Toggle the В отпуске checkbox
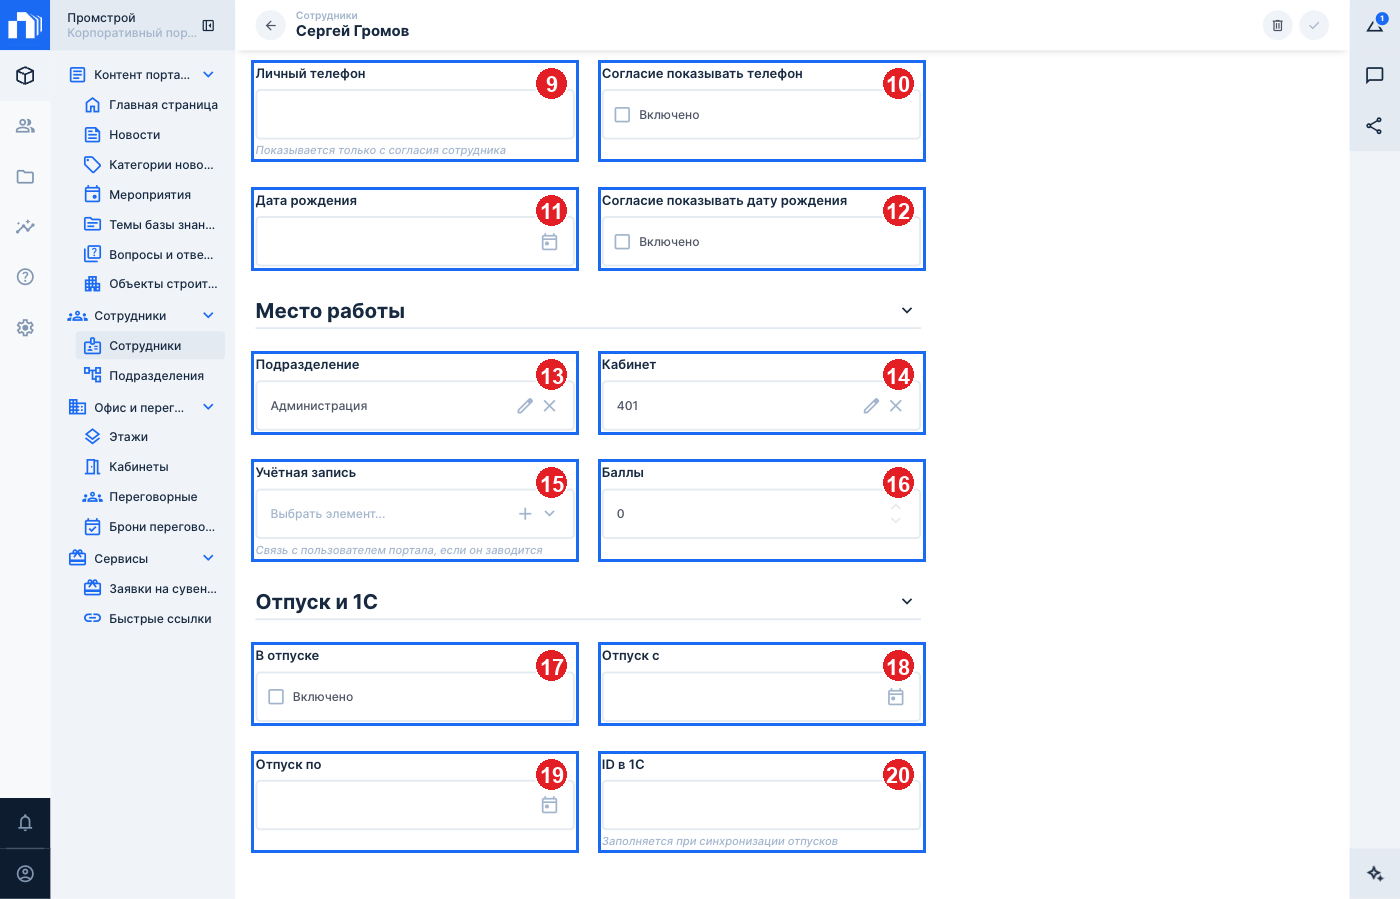The image size is (1400, 899). tap(276, 697)
